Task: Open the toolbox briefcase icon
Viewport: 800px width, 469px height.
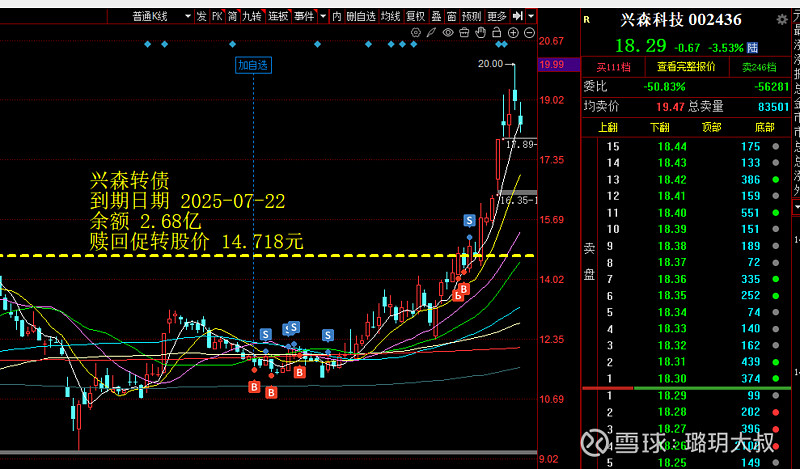Action: (x=464, y=33)
